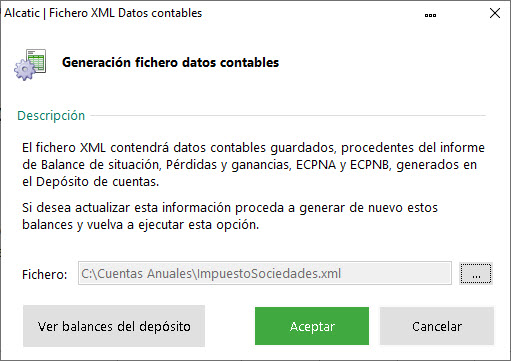The width and height of the screenshot is (511, 361).
Task: Close the Fichero XML Datos contables dialog
Action: coord(495,13)
